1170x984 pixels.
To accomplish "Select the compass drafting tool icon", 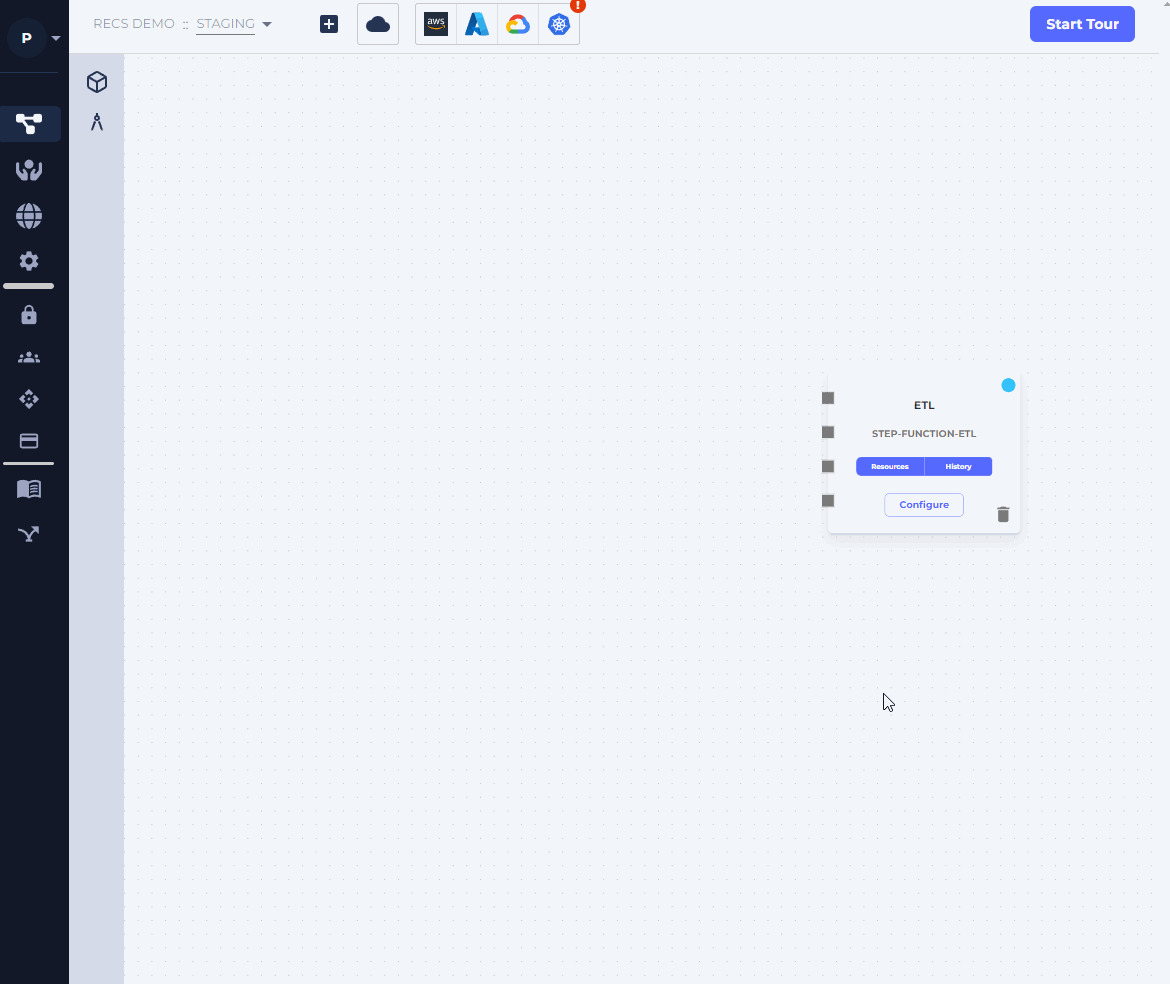I will pyautogui.click(x=97, y=123).
